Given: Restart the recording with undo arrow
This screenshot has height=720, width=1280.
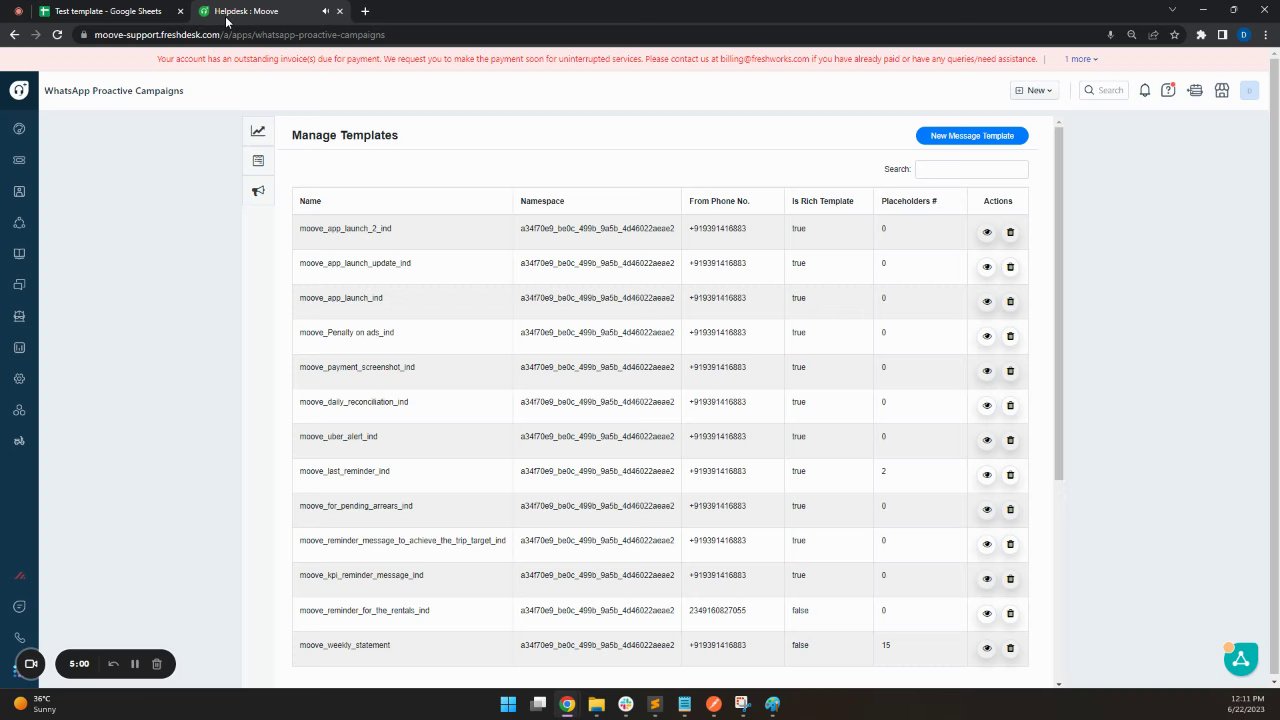Looking at the screenshot, I should (x=113, y=664).
